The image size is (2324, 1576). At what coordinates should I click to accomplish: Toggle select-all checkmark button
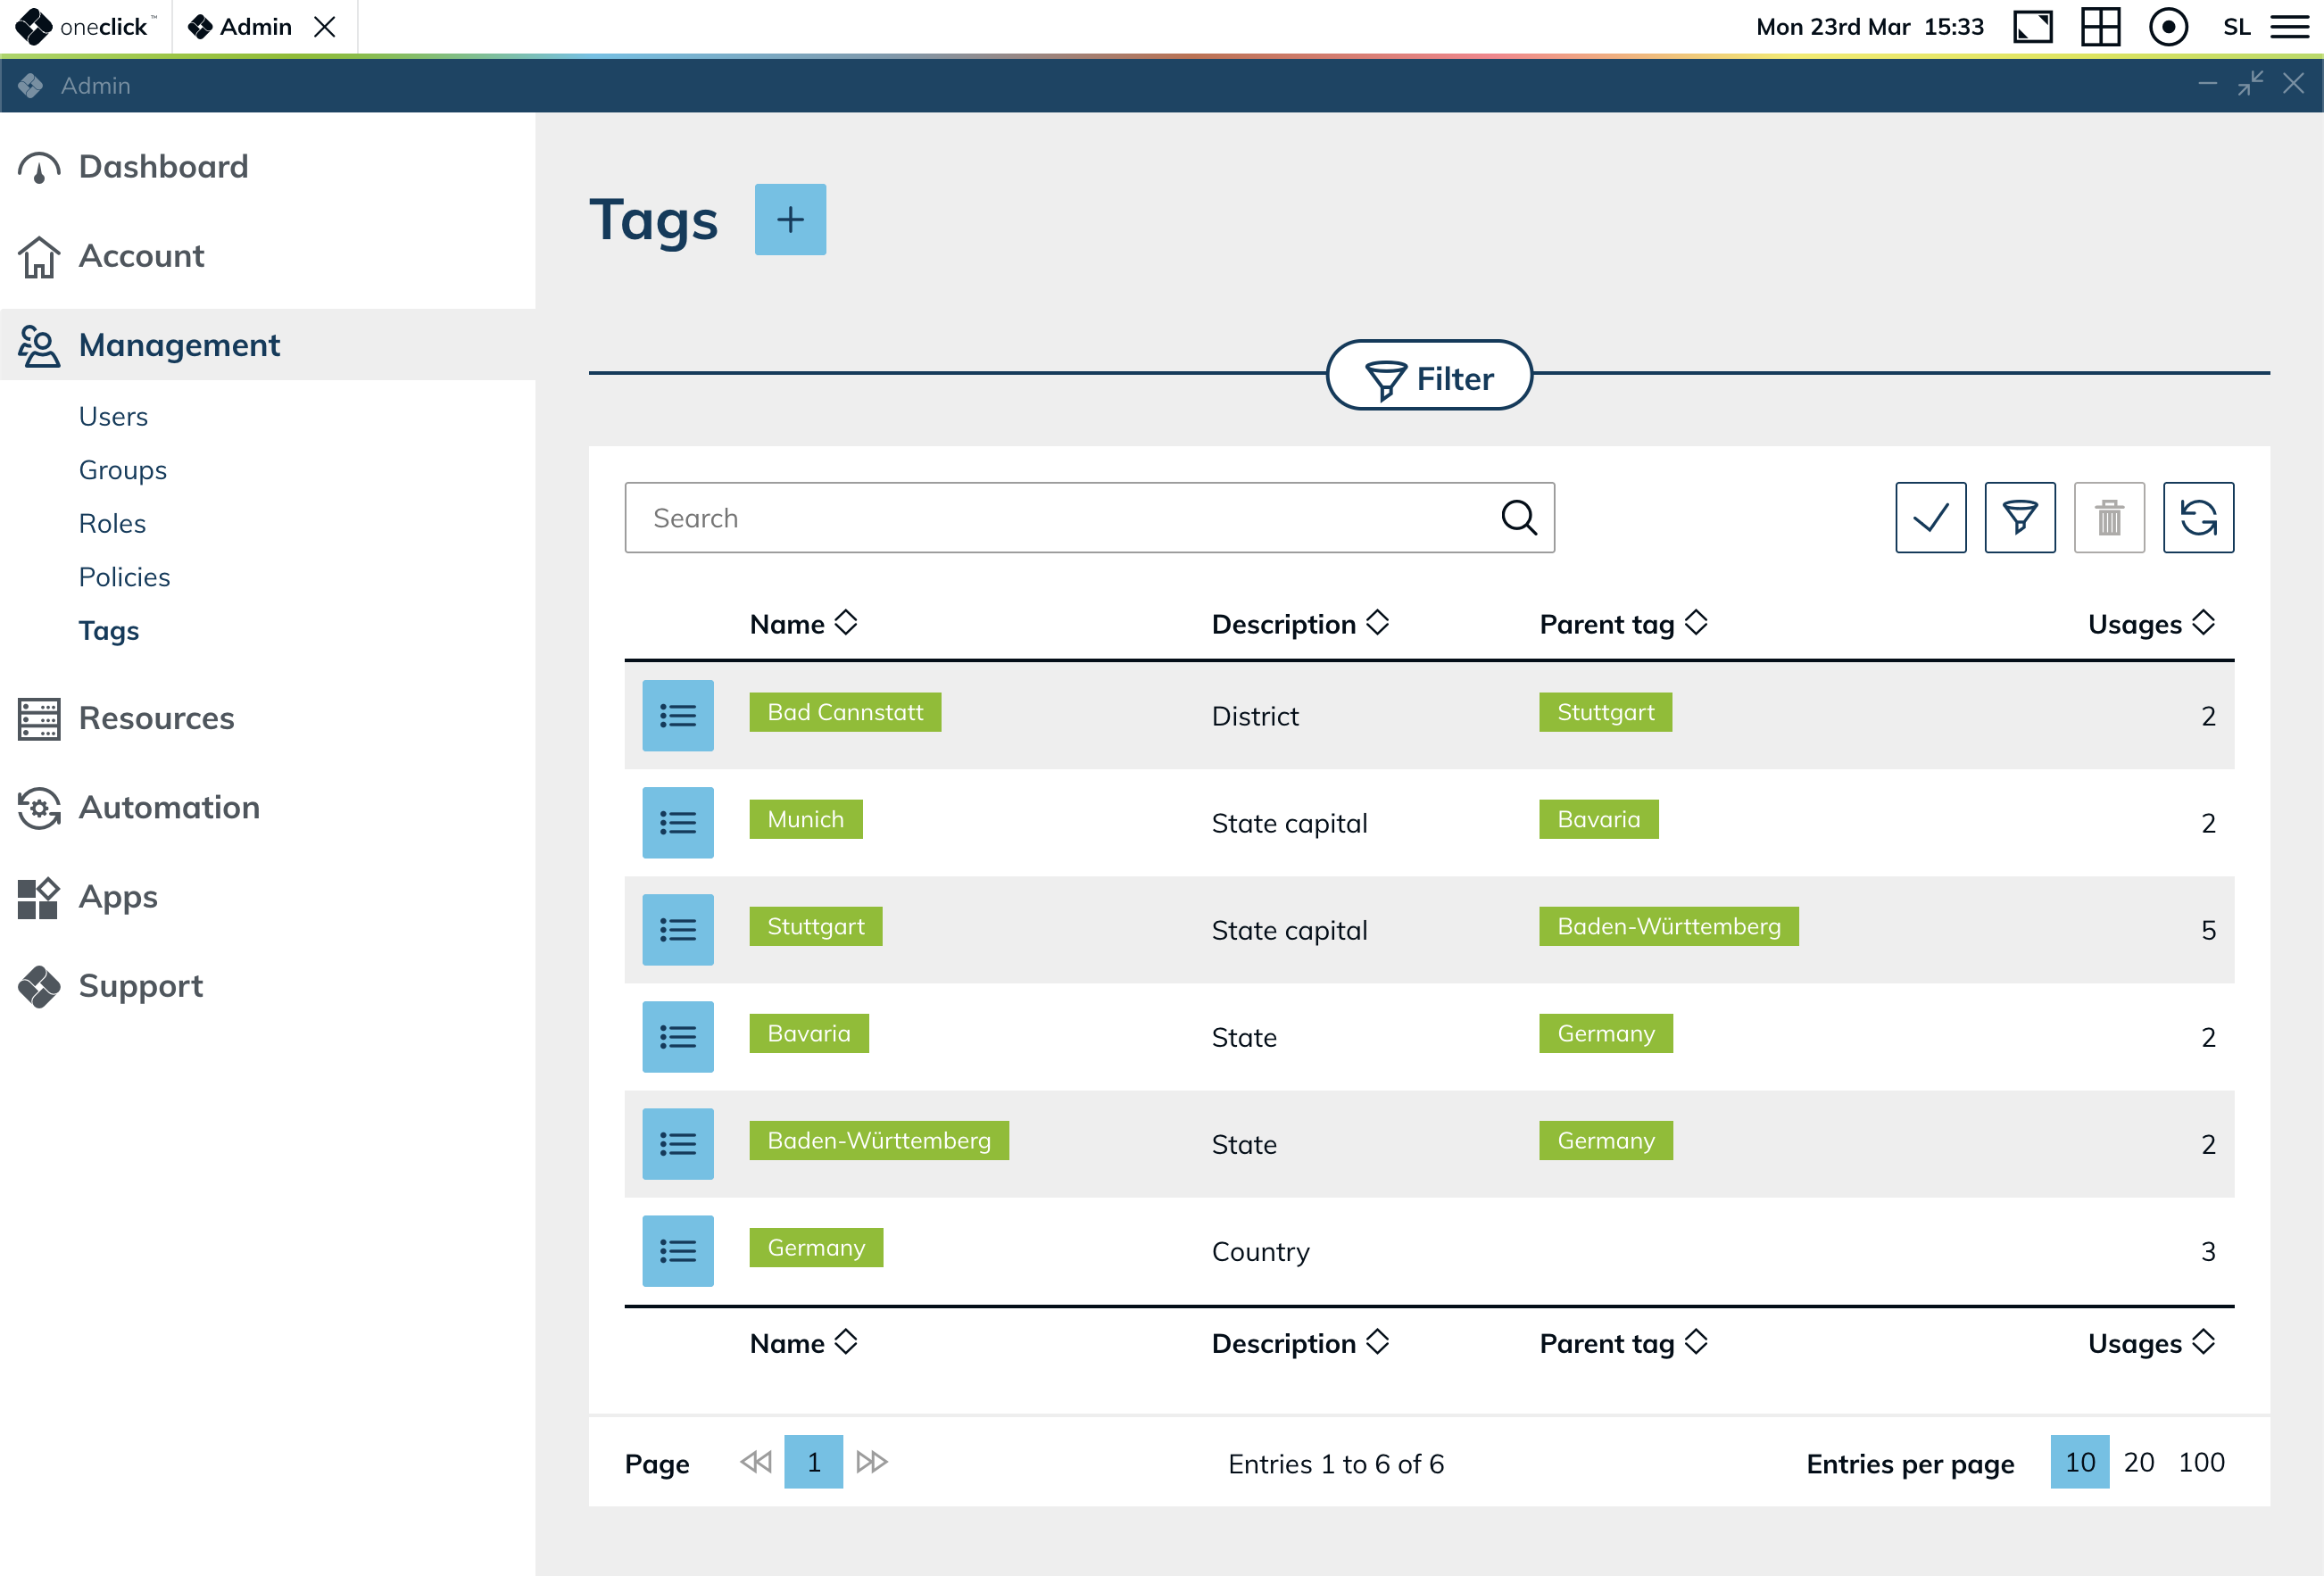[x=1930, y=517]
